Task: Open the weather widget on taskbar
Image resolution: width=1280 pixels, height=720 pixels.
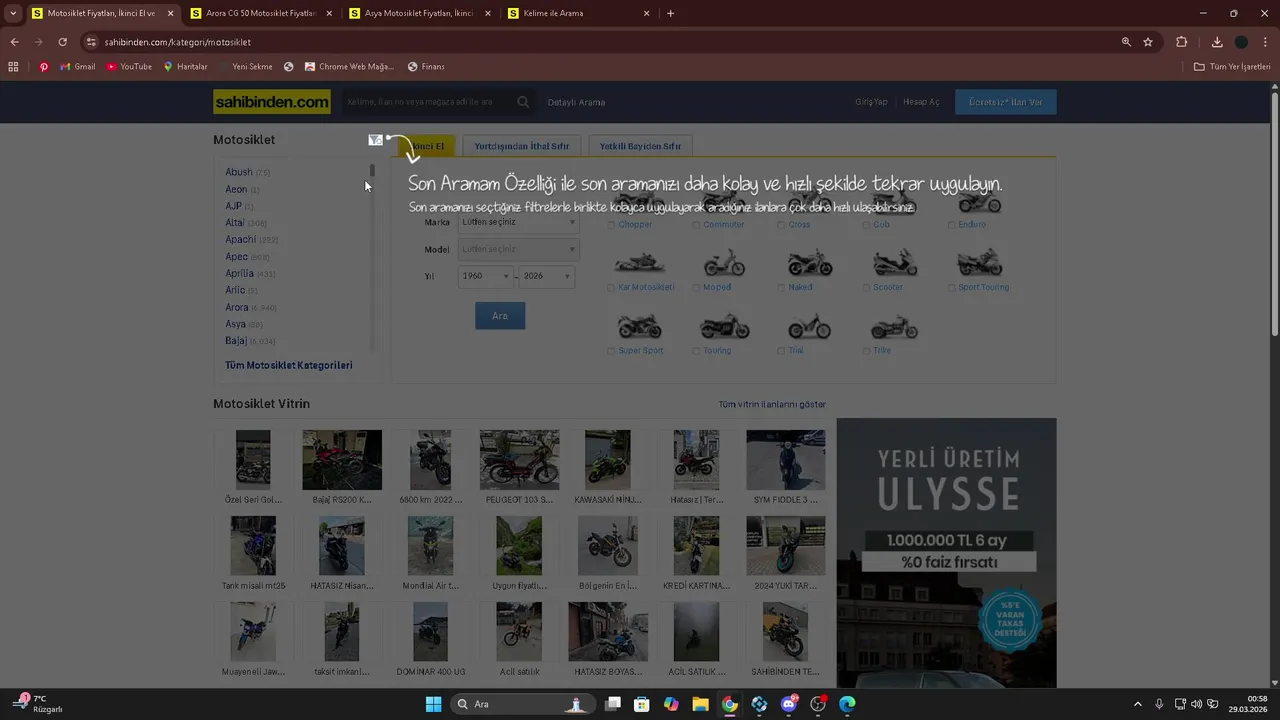Action: click(x=37, y=704)
